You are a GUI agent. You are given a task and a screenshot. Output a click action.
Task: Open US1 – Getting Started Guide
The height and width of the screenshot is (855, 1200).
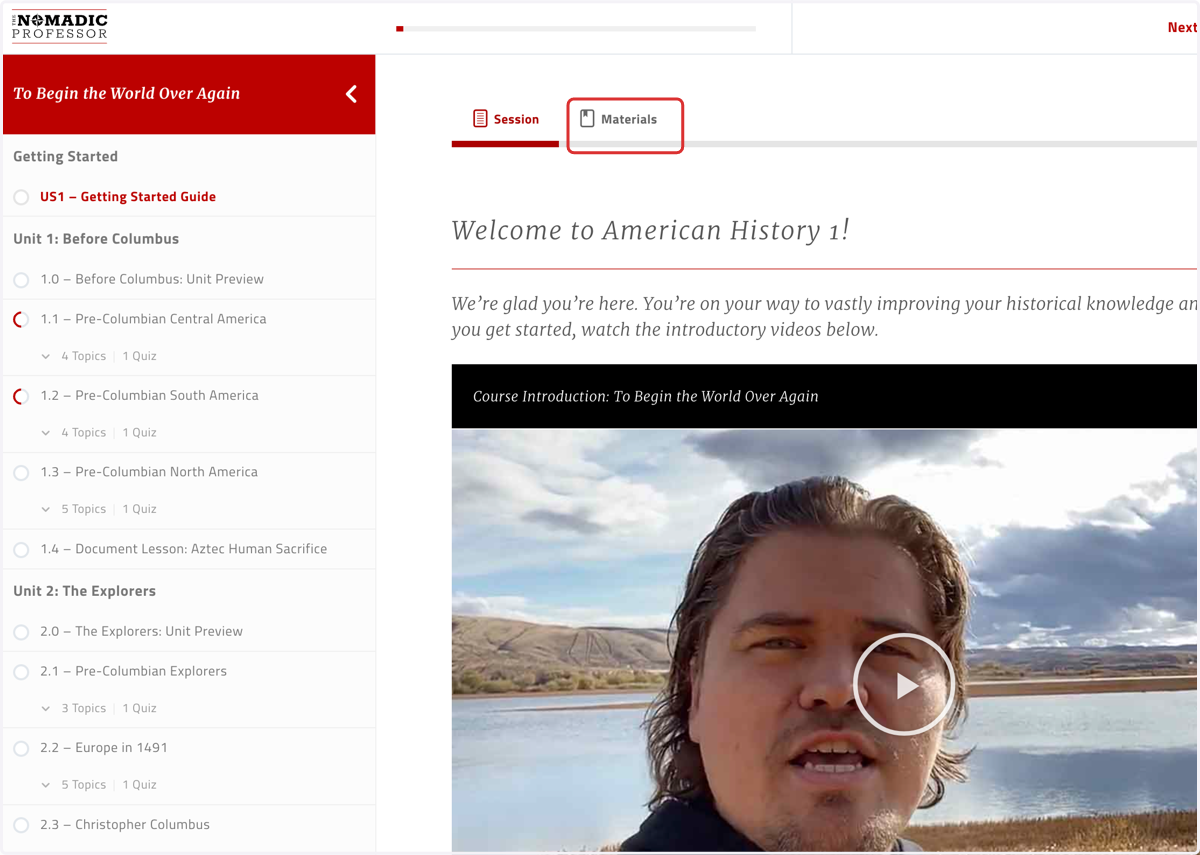pyautogui.click(x=128, y=197)
